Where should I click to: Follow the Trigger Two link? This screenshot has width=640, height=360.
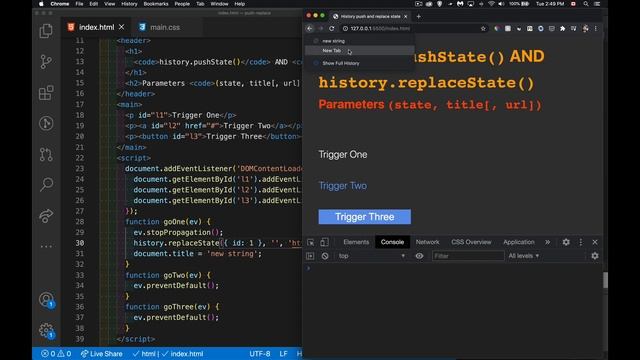[342, 186]
